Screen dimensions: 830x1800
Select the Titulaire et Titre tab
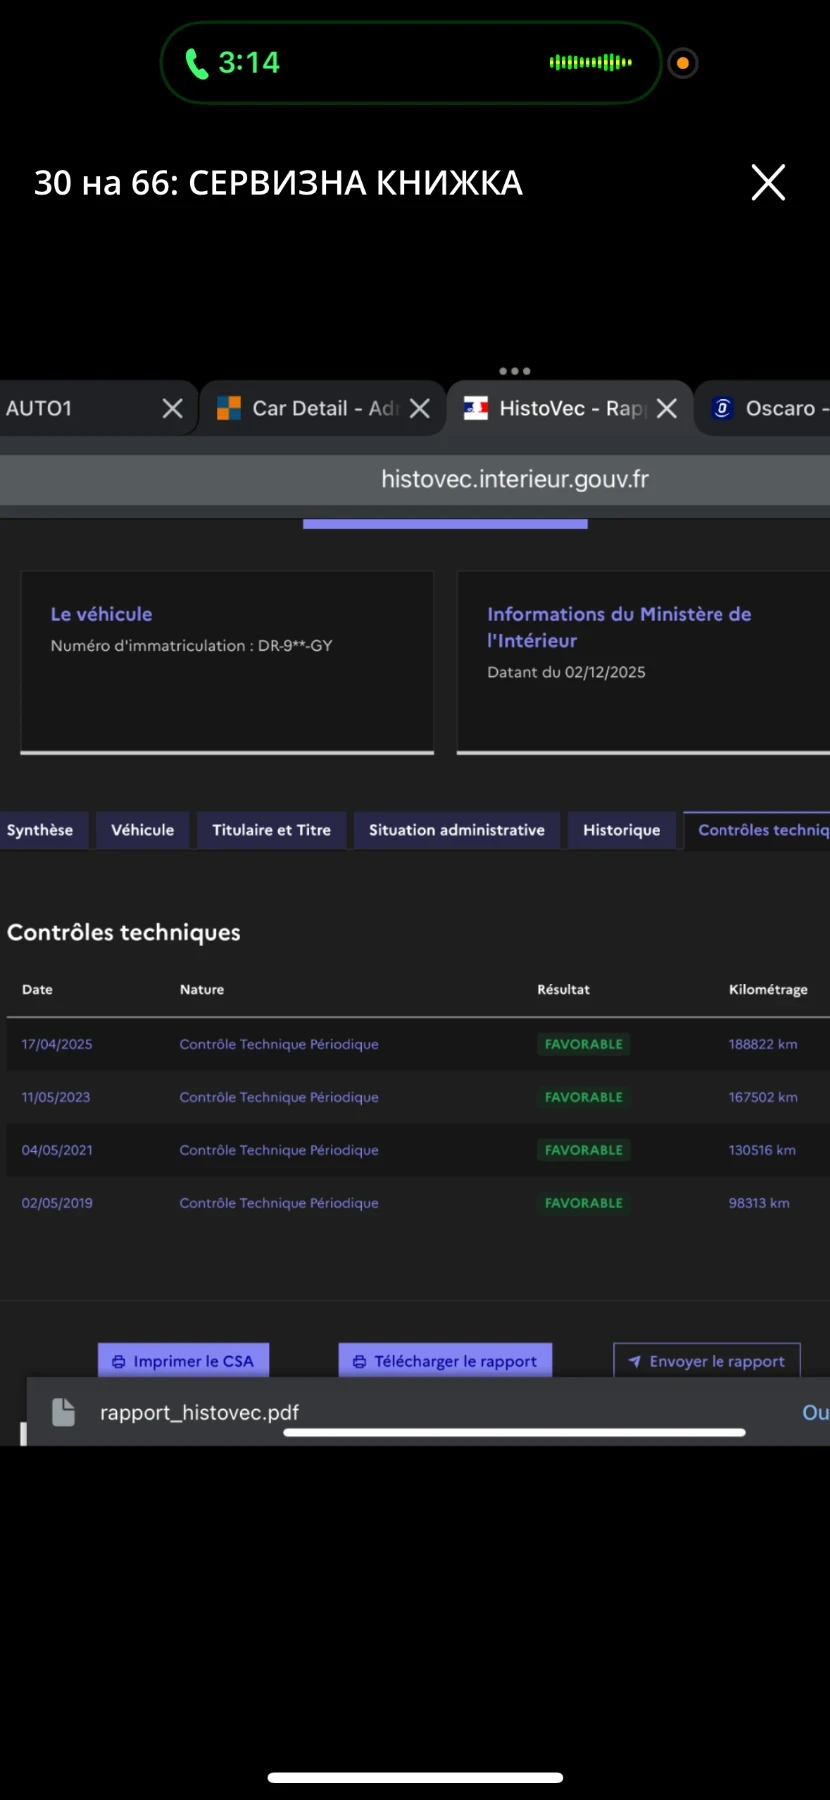coord(271,830)
